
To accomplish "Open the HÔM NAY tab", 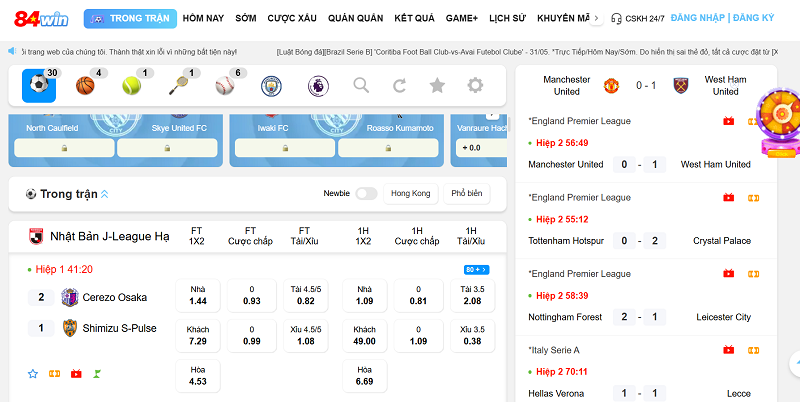I will [x=203, y=18].
